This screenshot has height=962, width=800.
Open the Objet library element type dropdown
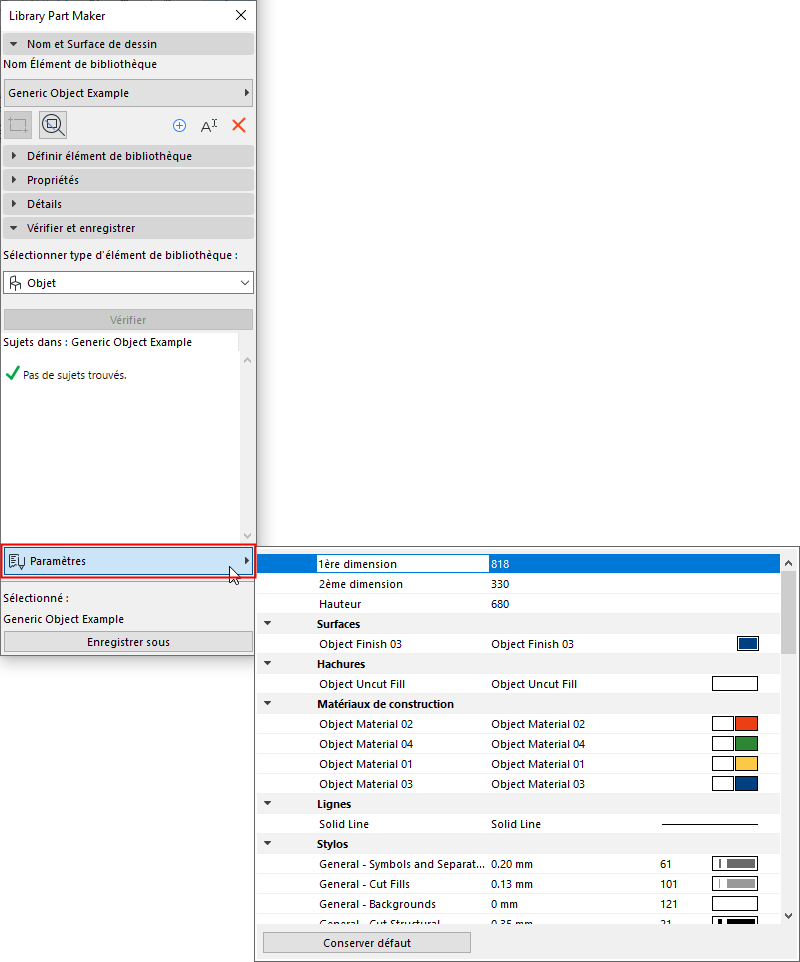pyautogui.click(x=244, y=282)
